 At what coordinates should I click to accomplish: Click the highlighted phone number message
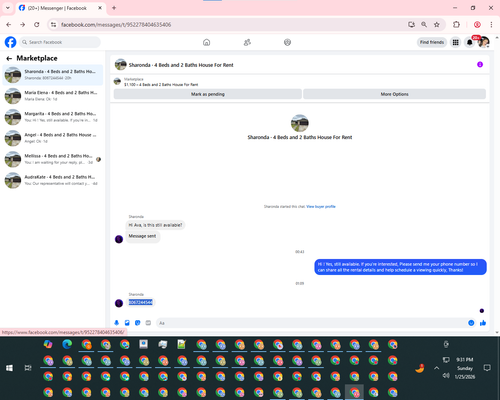point(141,302)
